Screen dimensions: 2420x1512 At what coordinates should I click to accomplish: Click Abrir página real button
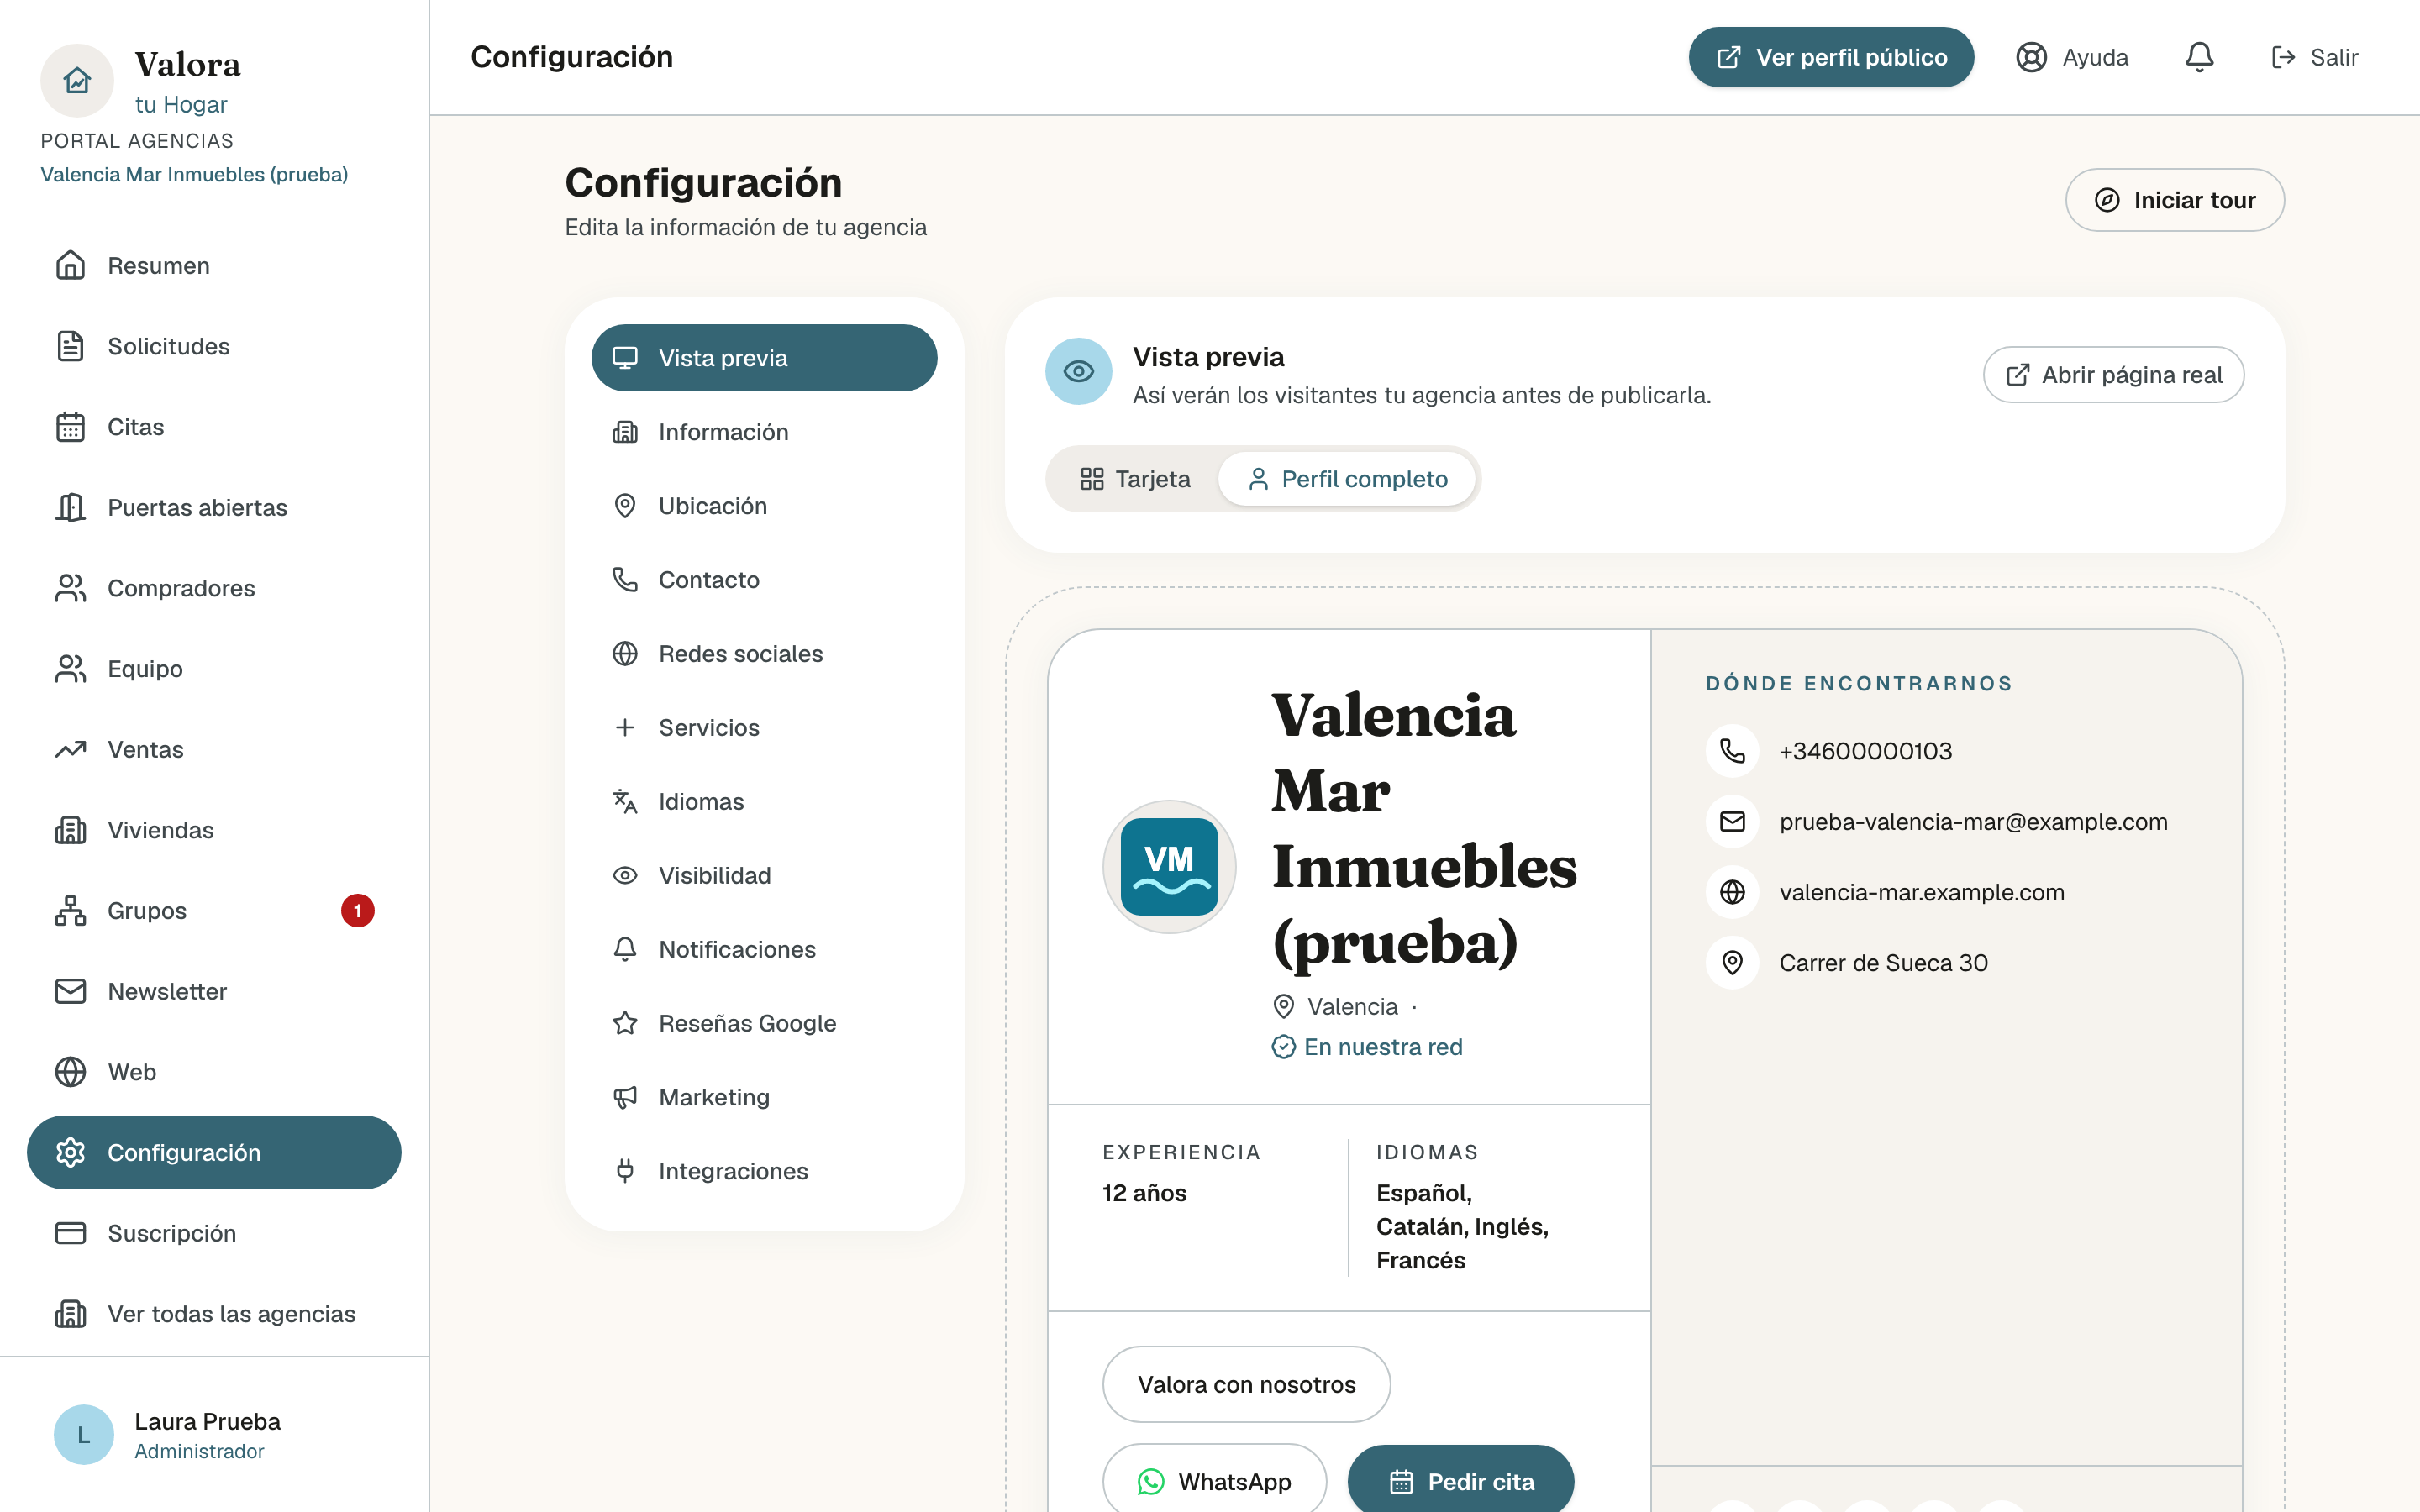tap(2114, 375)
